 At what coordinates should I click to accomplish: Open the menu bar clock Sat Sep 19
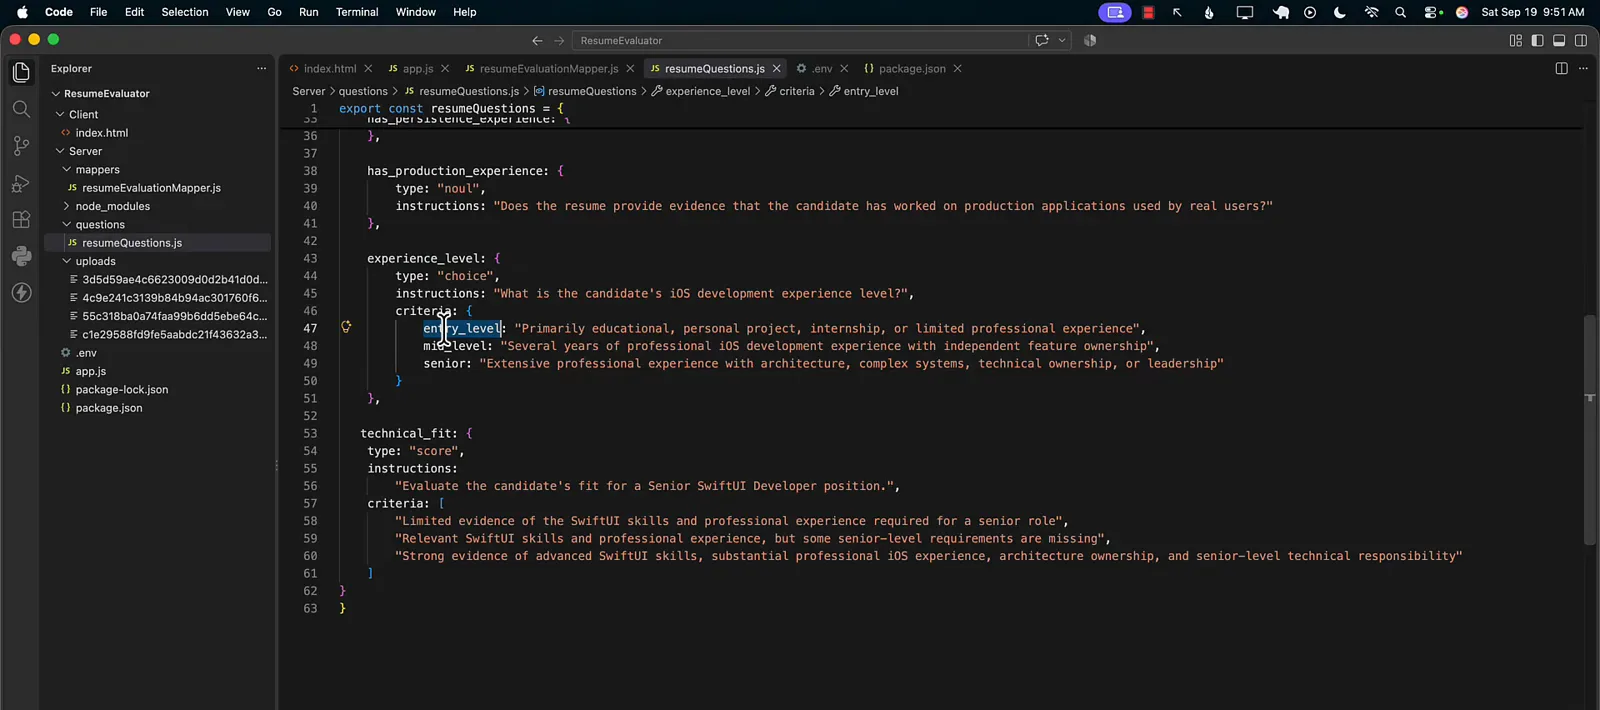[x=1533, y=12]
